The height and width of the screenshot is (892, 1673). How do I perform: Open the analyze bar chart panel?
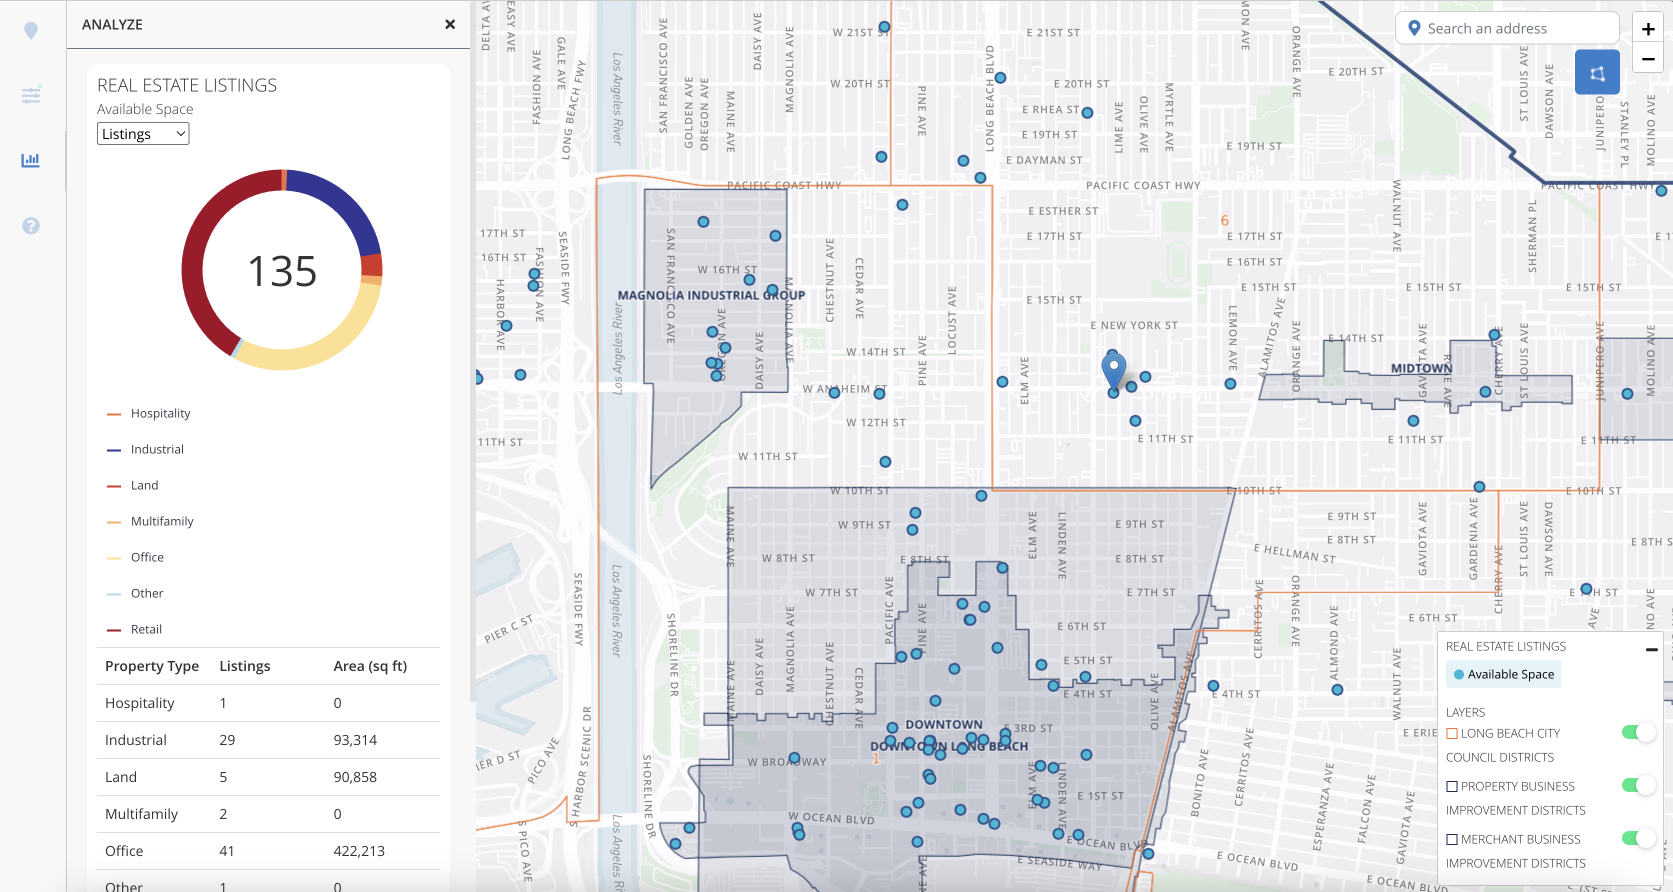click(x=31, y=160)
